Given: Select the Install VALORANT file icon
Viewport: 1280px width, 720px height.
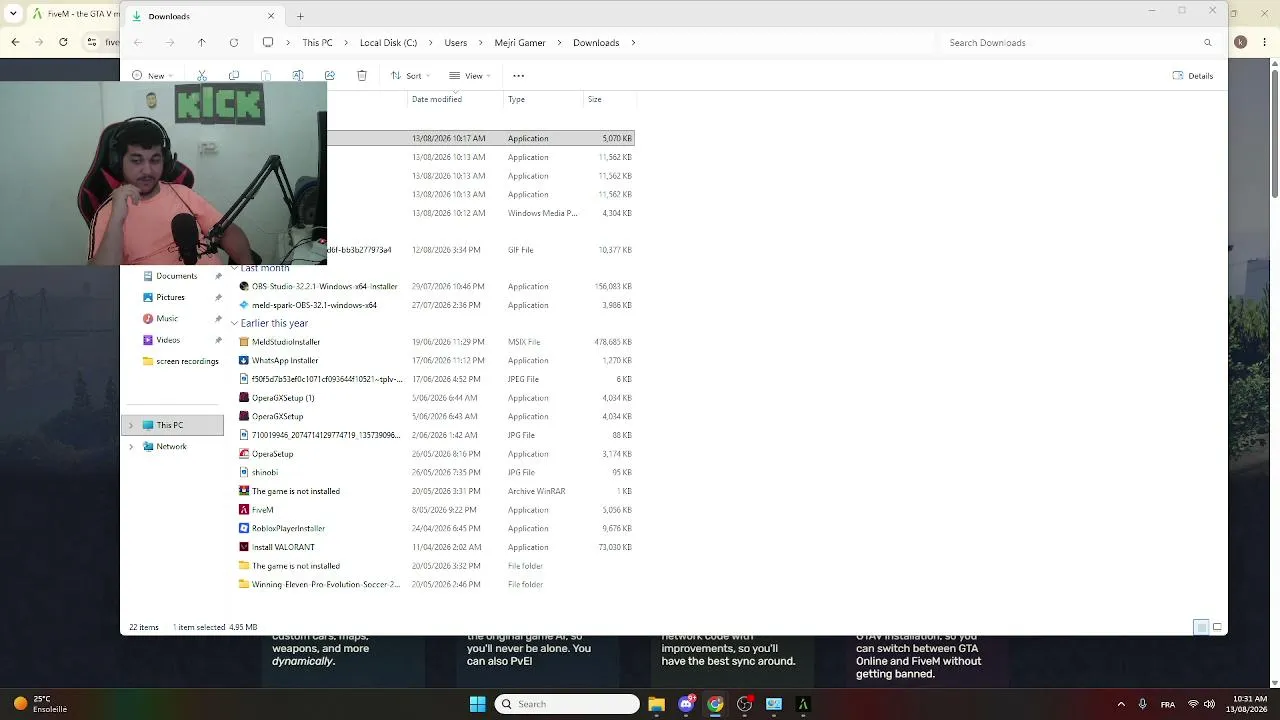Looking at the screenshot, I should [x=244, y=547].
